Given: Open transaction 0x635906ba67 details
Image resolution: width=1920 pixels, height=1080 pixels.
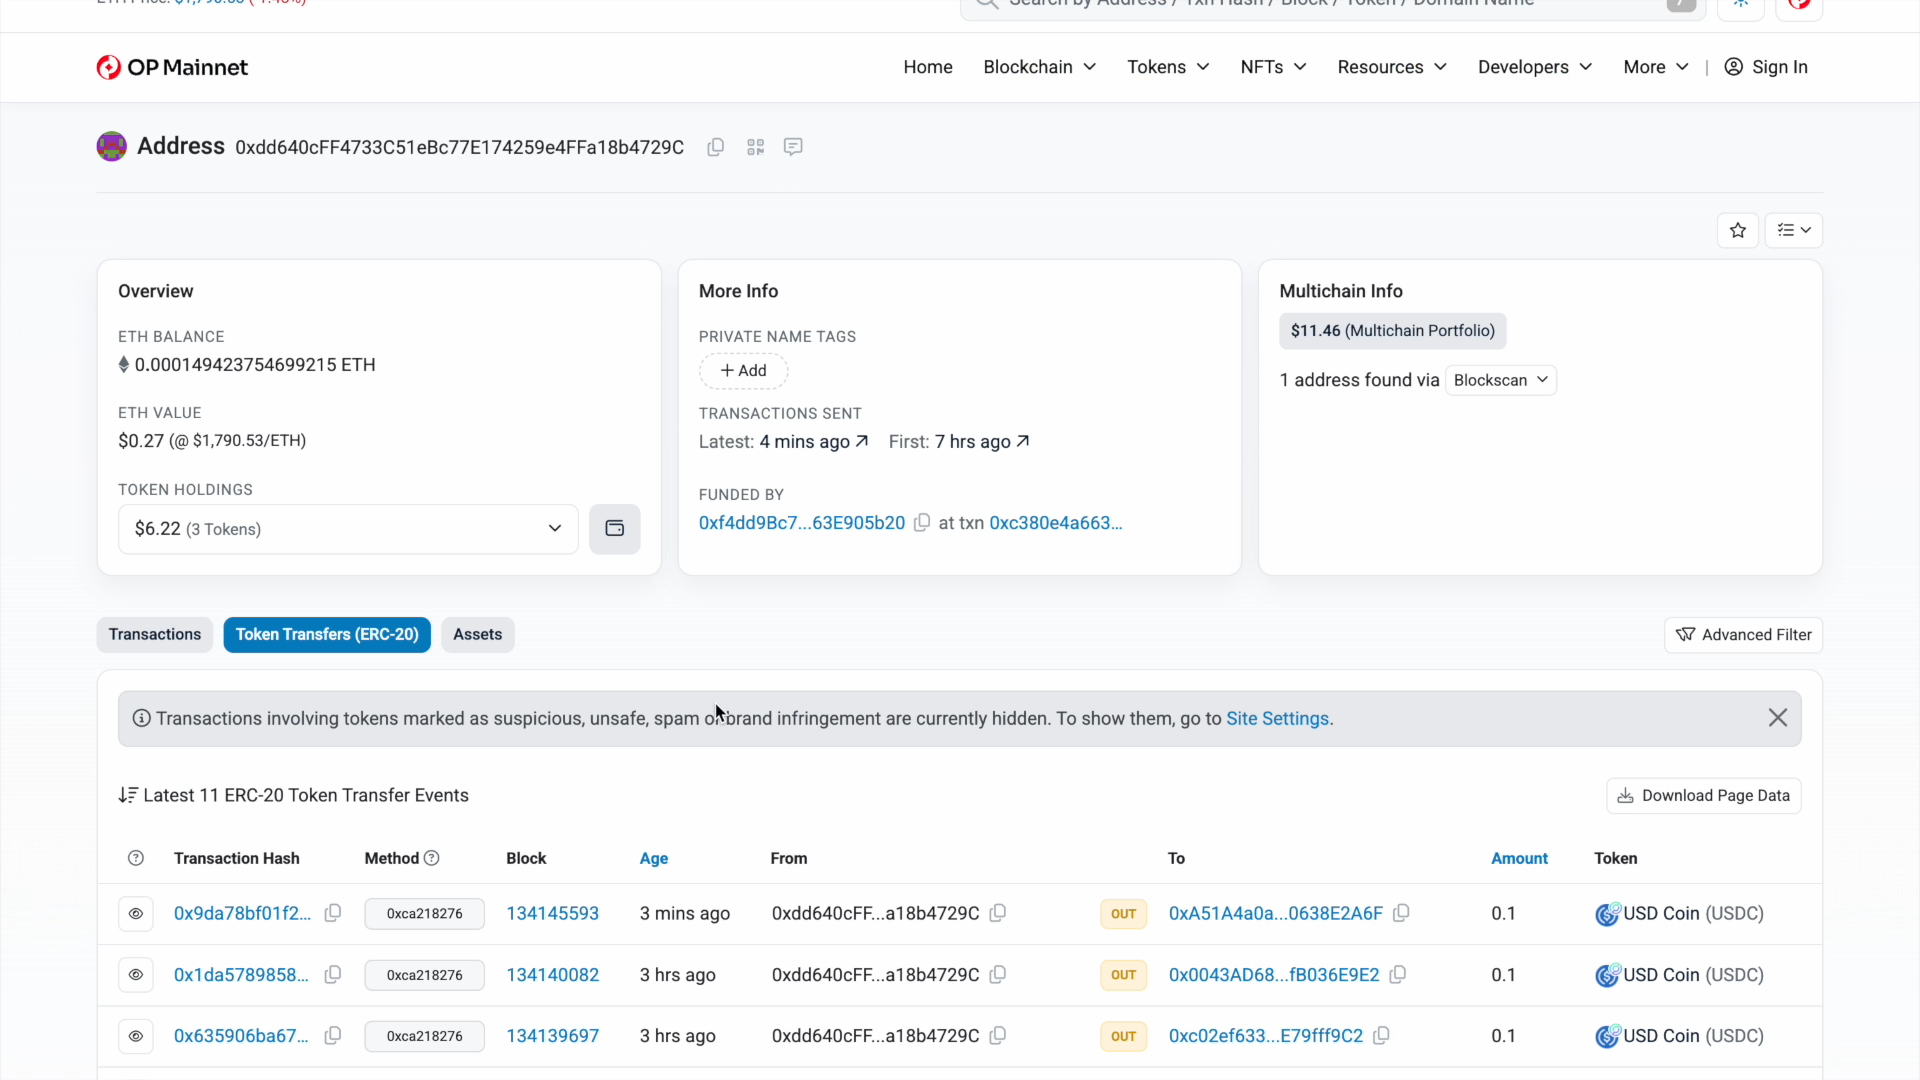Looking at the screenshot, I should click(241, 1036).
